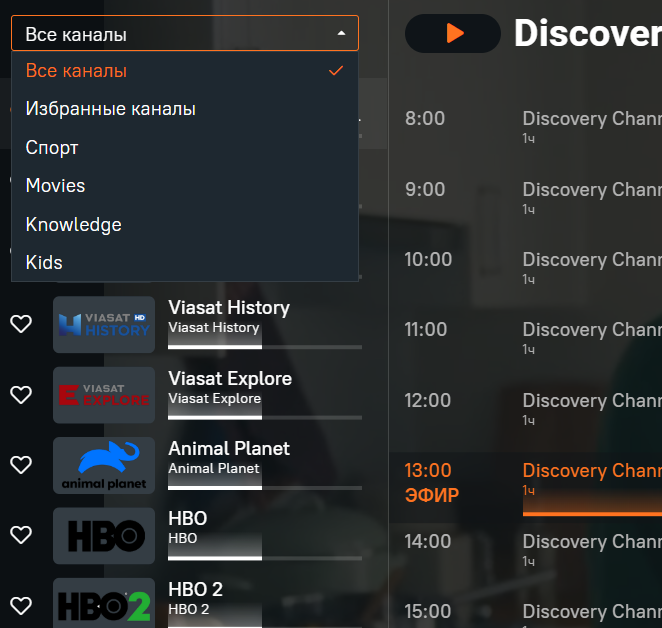This screenshot has height=628, width=662.
Task: Click the HBO 2 channel title
Action: (x=195, y=589)
